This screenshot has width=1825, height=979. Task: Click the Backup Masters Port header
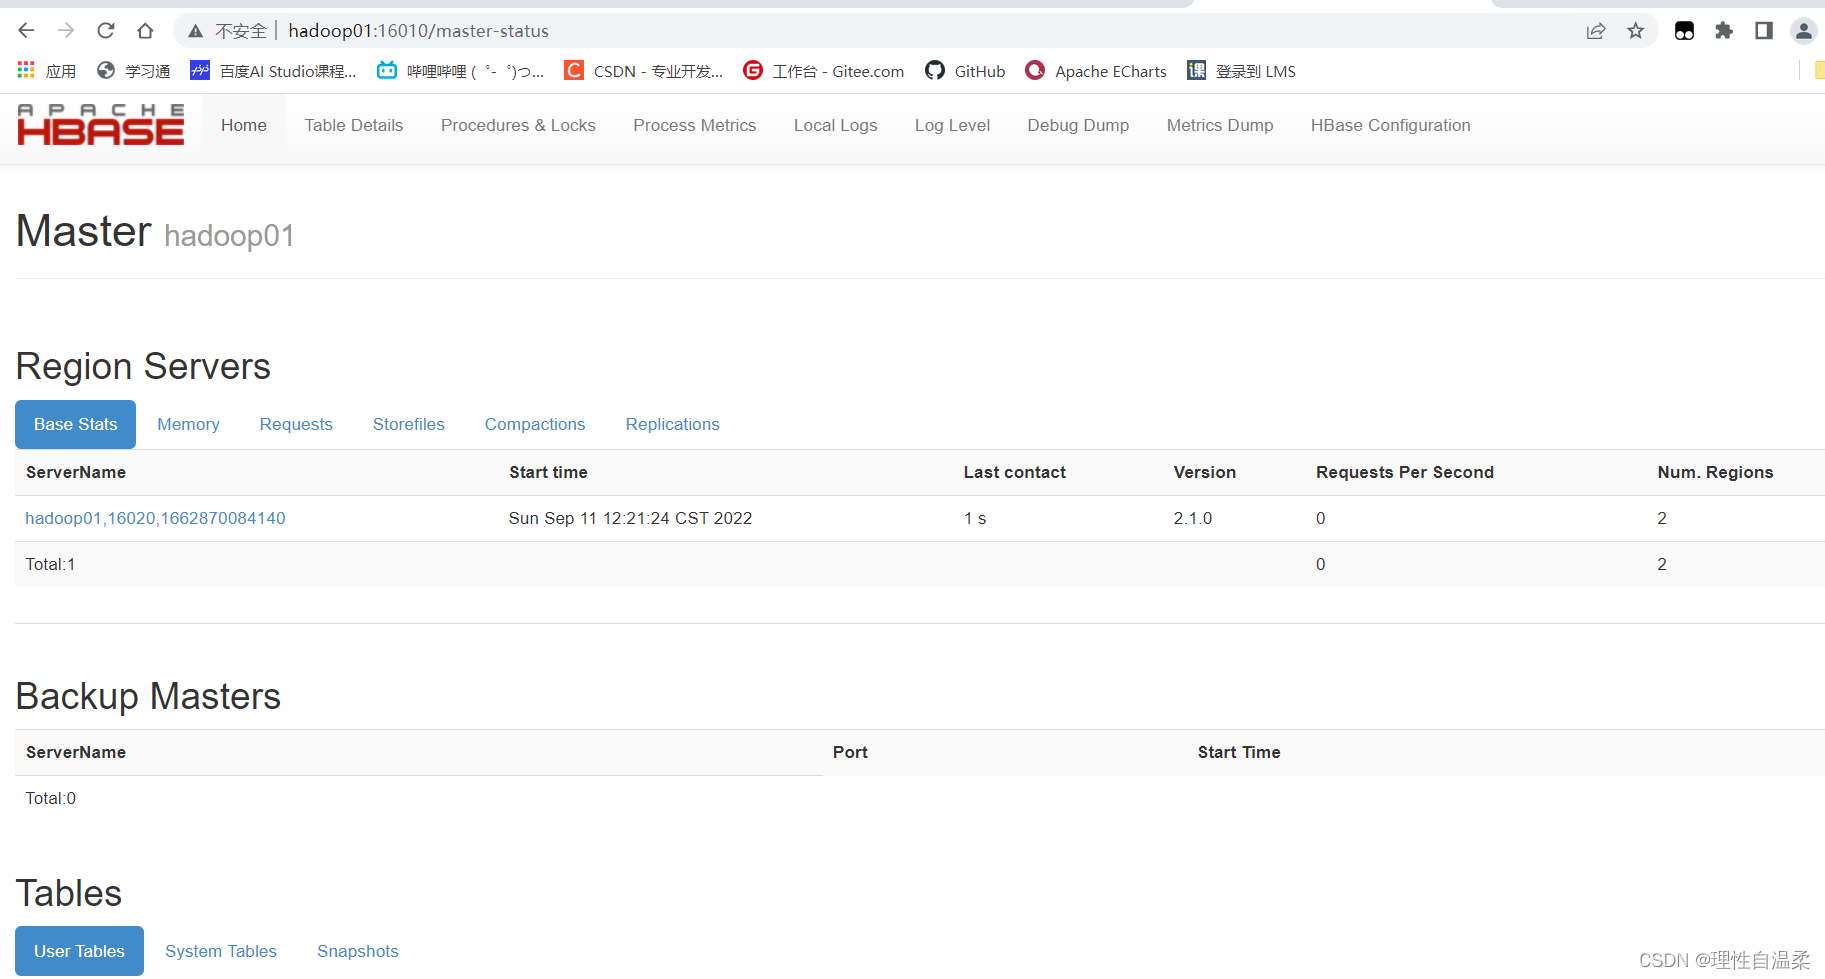tap(850, 752)
